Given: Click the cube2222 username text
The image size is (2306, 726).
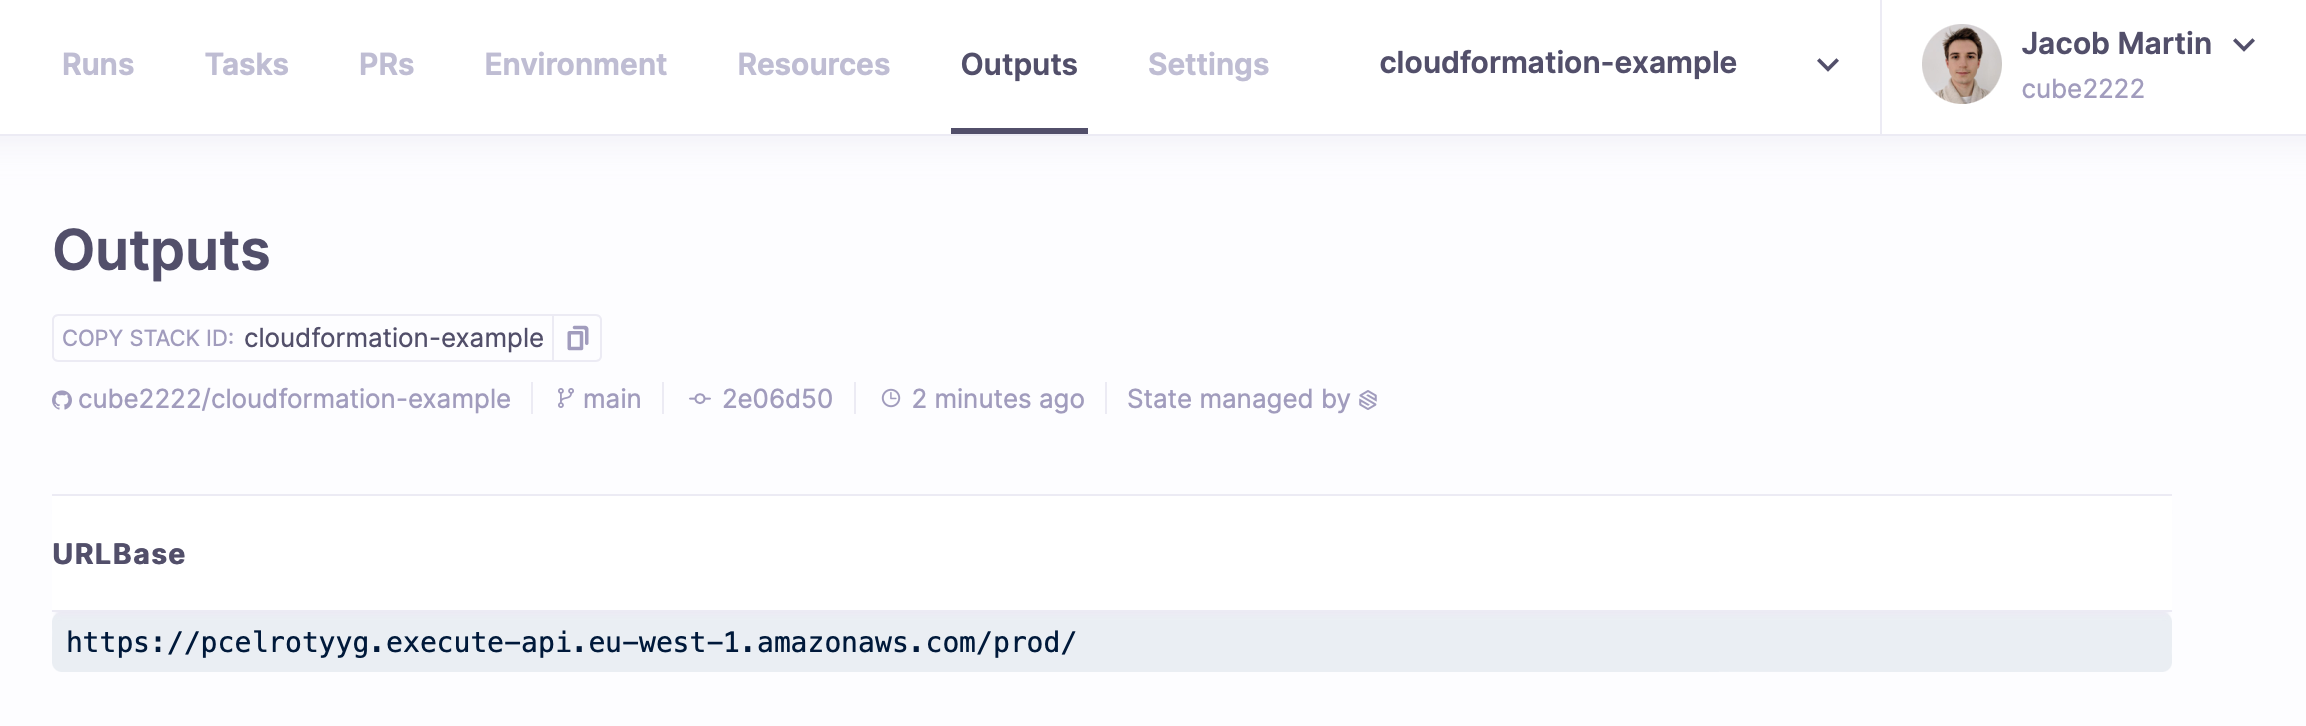Looking at the screenshot, I should pyautogui.click(x=2082, y=90).
